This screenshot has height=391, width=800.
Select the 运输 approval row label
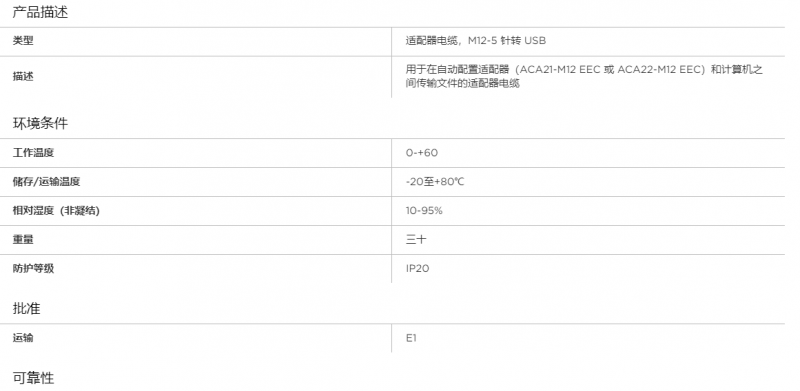point(23,338)
